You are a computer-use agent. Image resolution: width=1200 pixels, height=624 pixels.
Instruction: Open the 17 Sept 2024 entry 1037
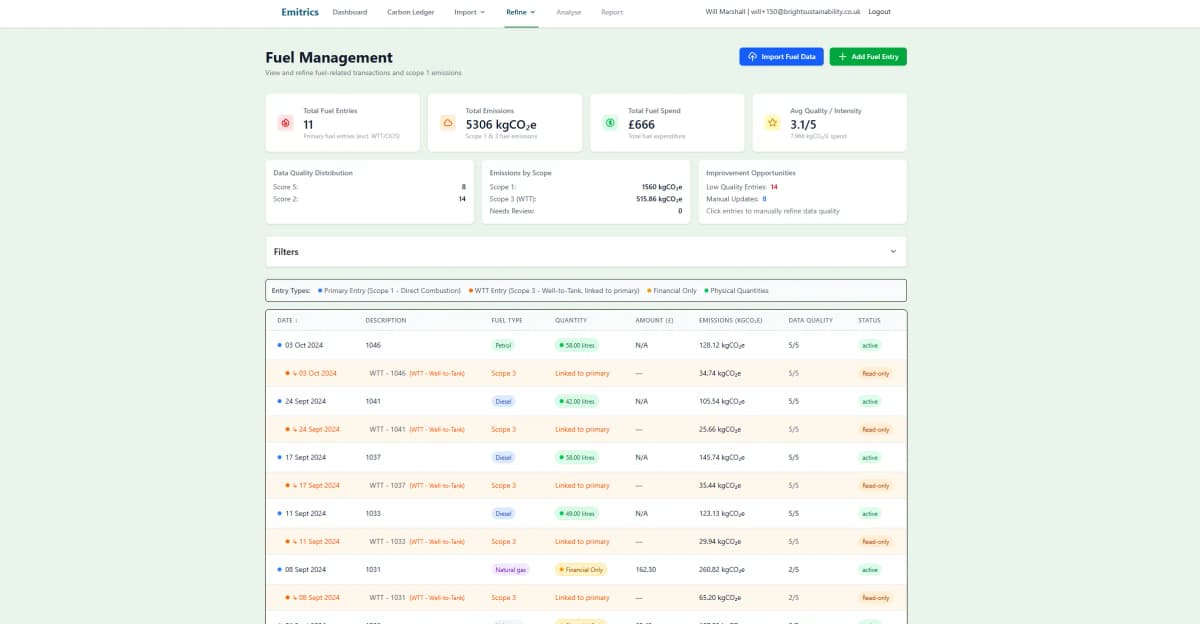click(x=586, y=457)
